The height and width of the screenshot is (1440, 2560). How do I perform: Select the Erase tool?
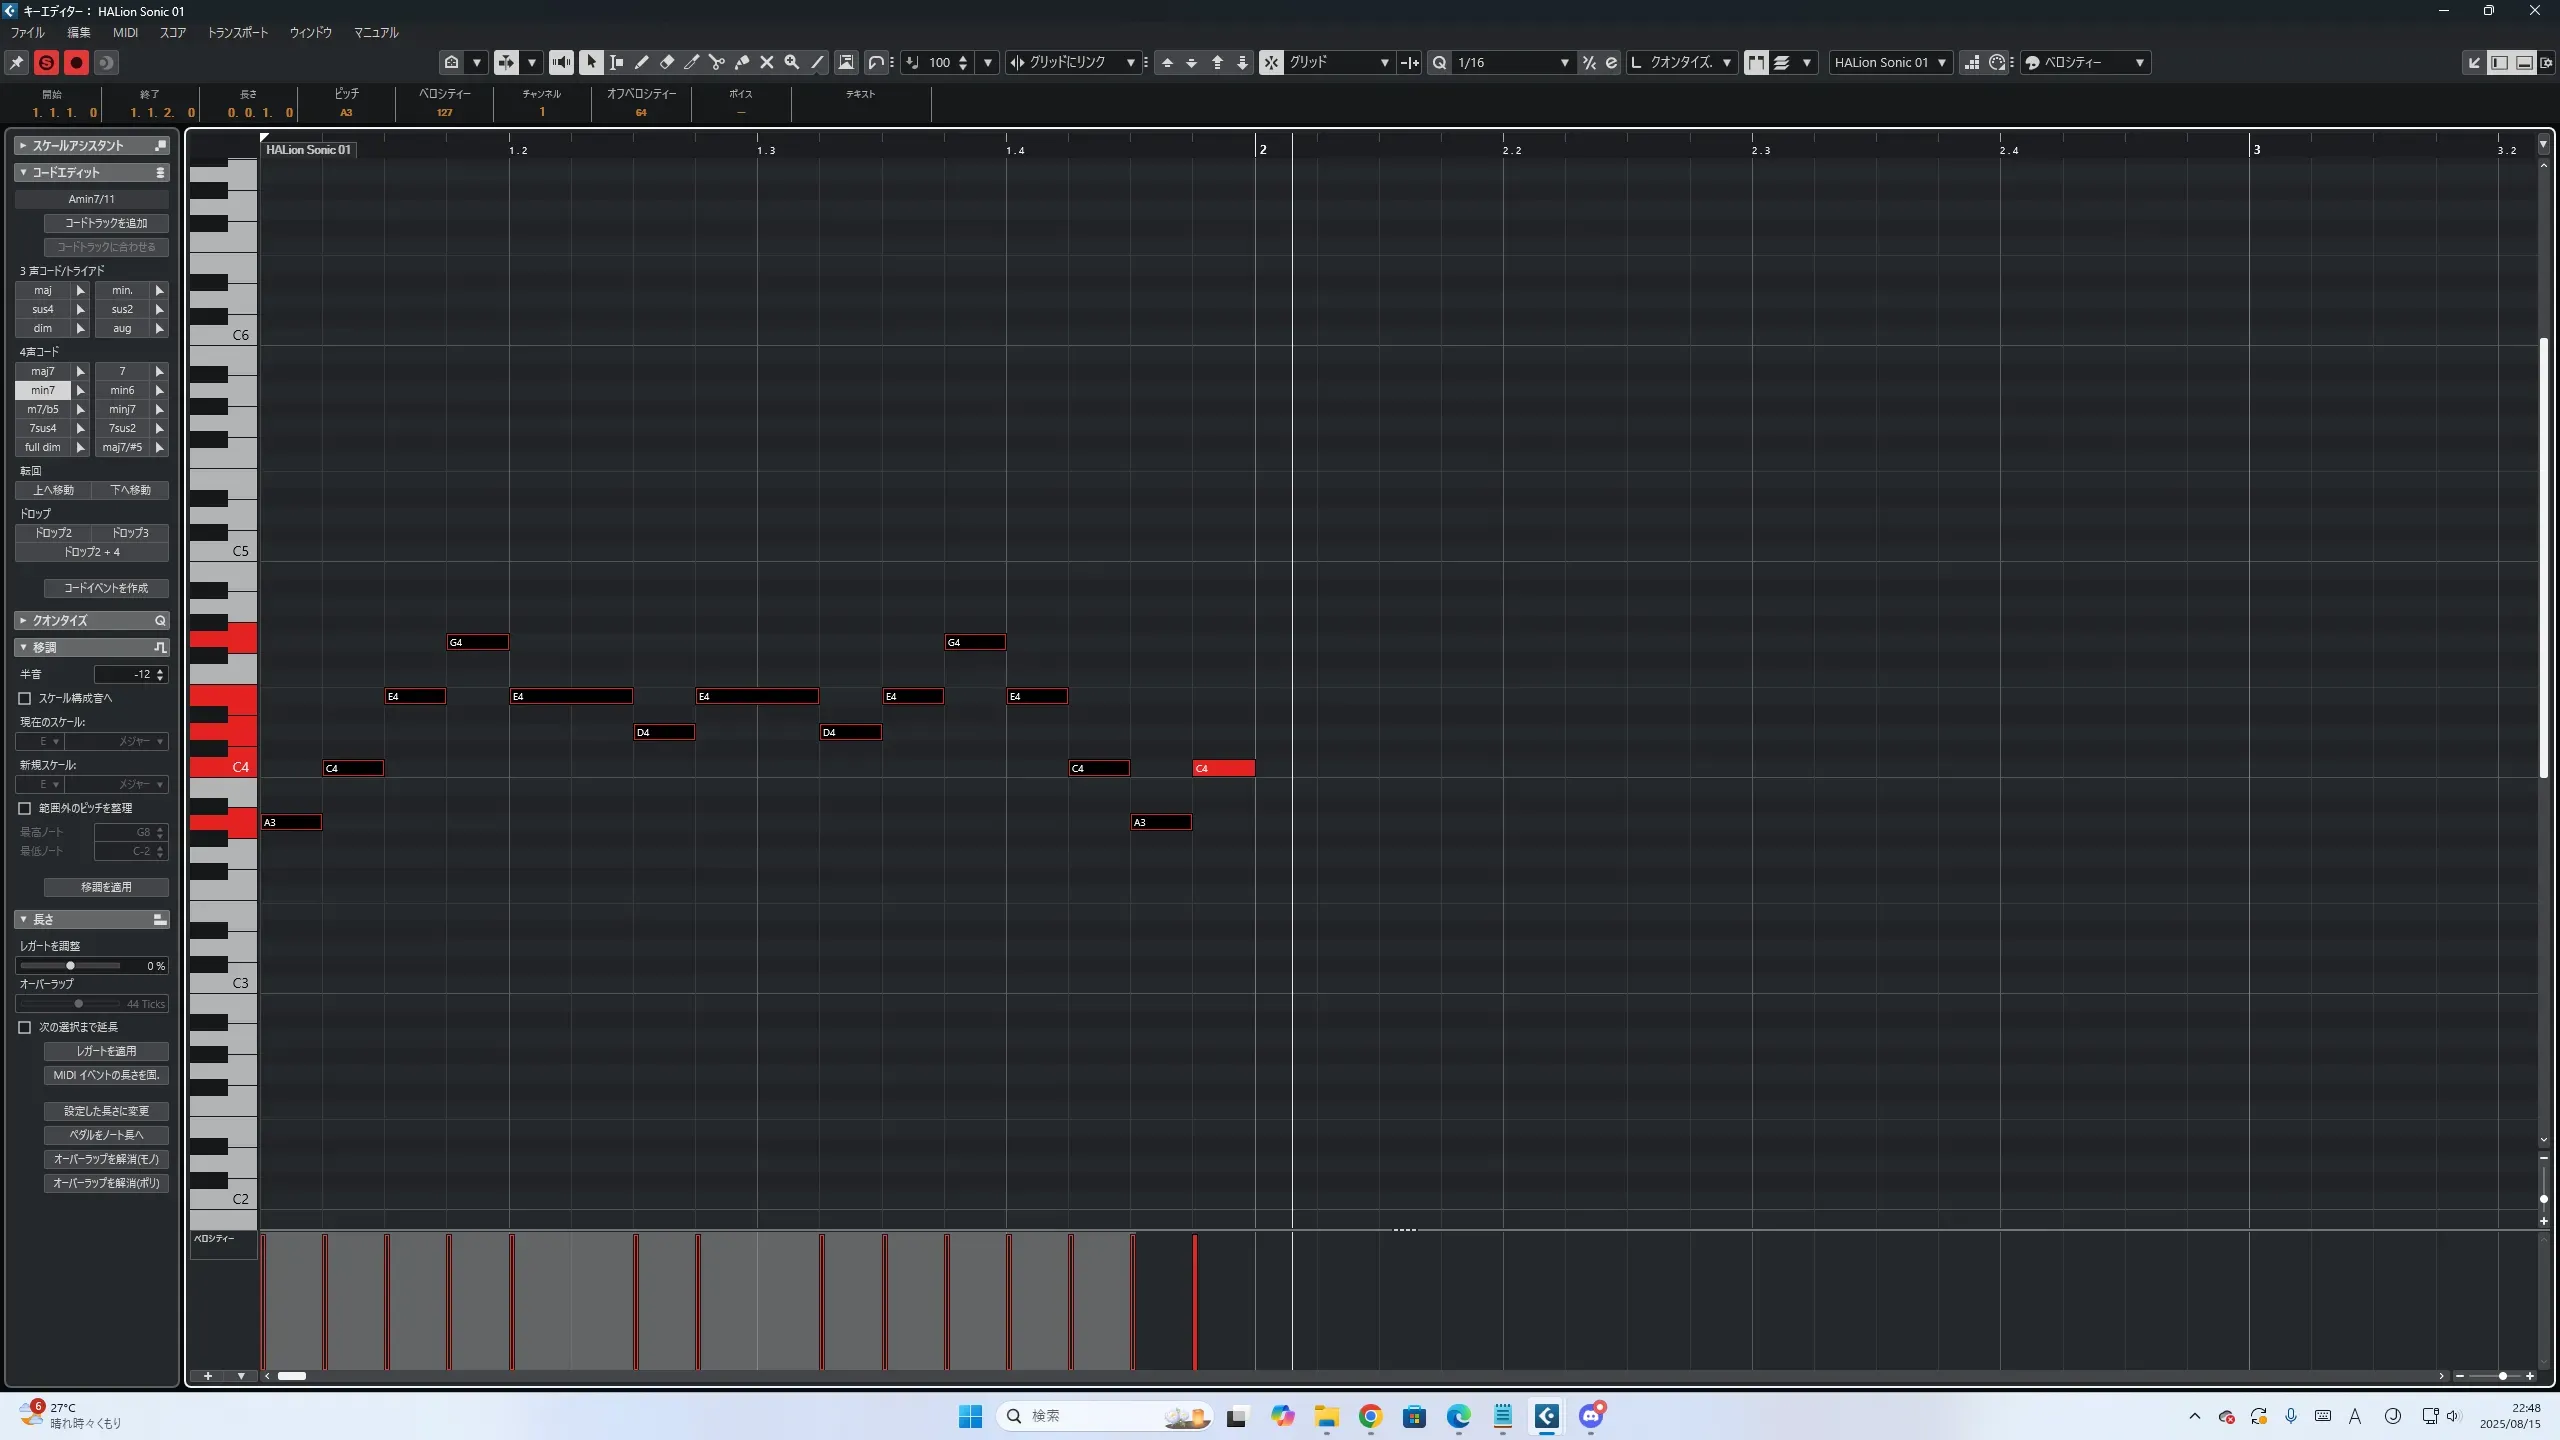[x=667, y=62]
